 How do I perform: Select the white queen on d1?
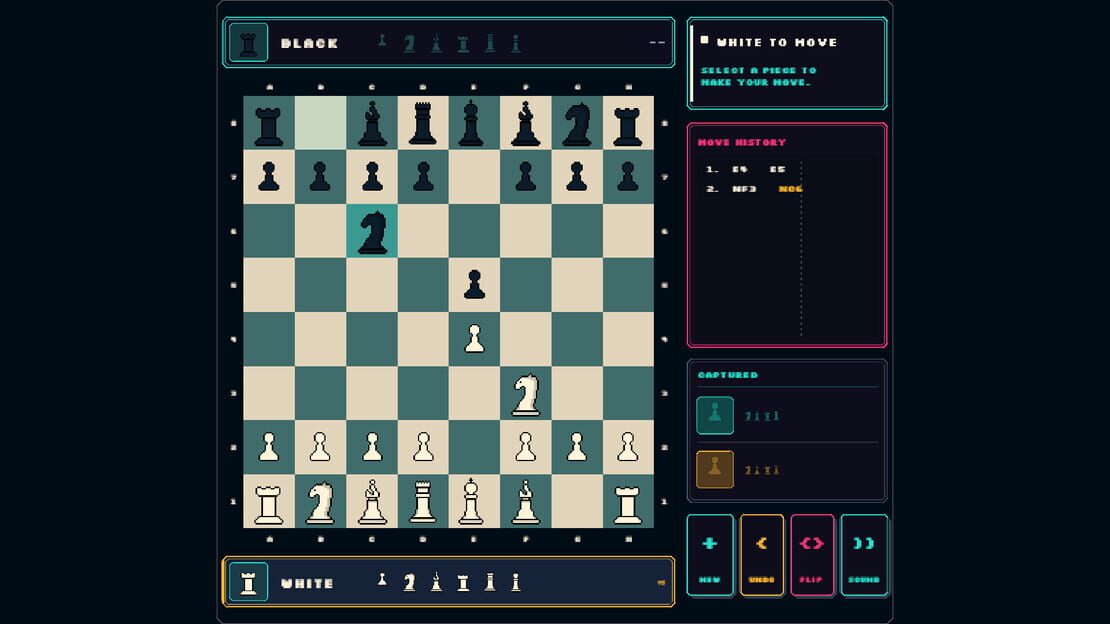[423, 501]
